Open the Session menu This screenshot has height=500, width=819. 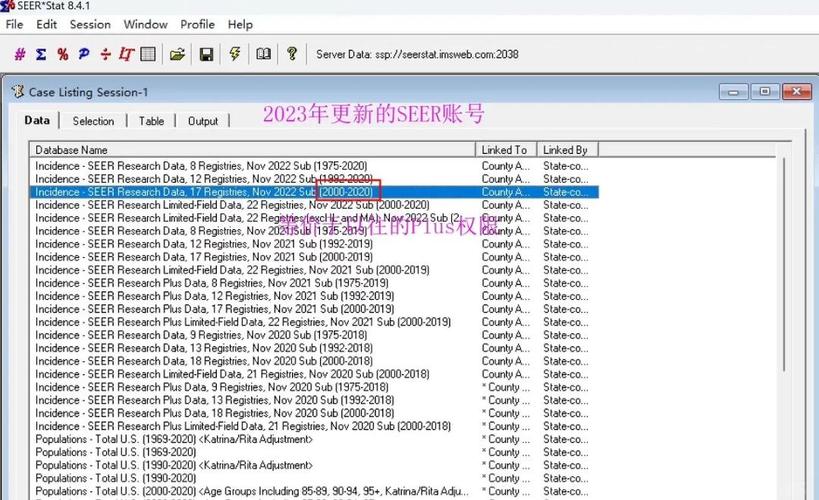tap(90, 25)
